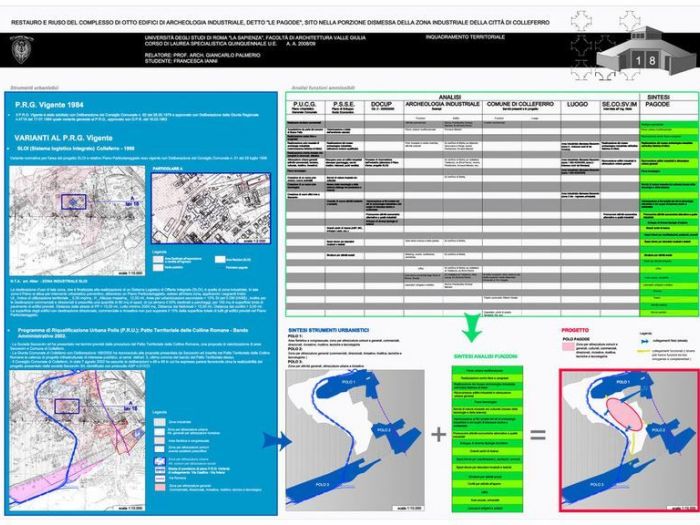Click the gray equals sign before Progetto
The height and width of the screenshot is (525, 700).
537,436
